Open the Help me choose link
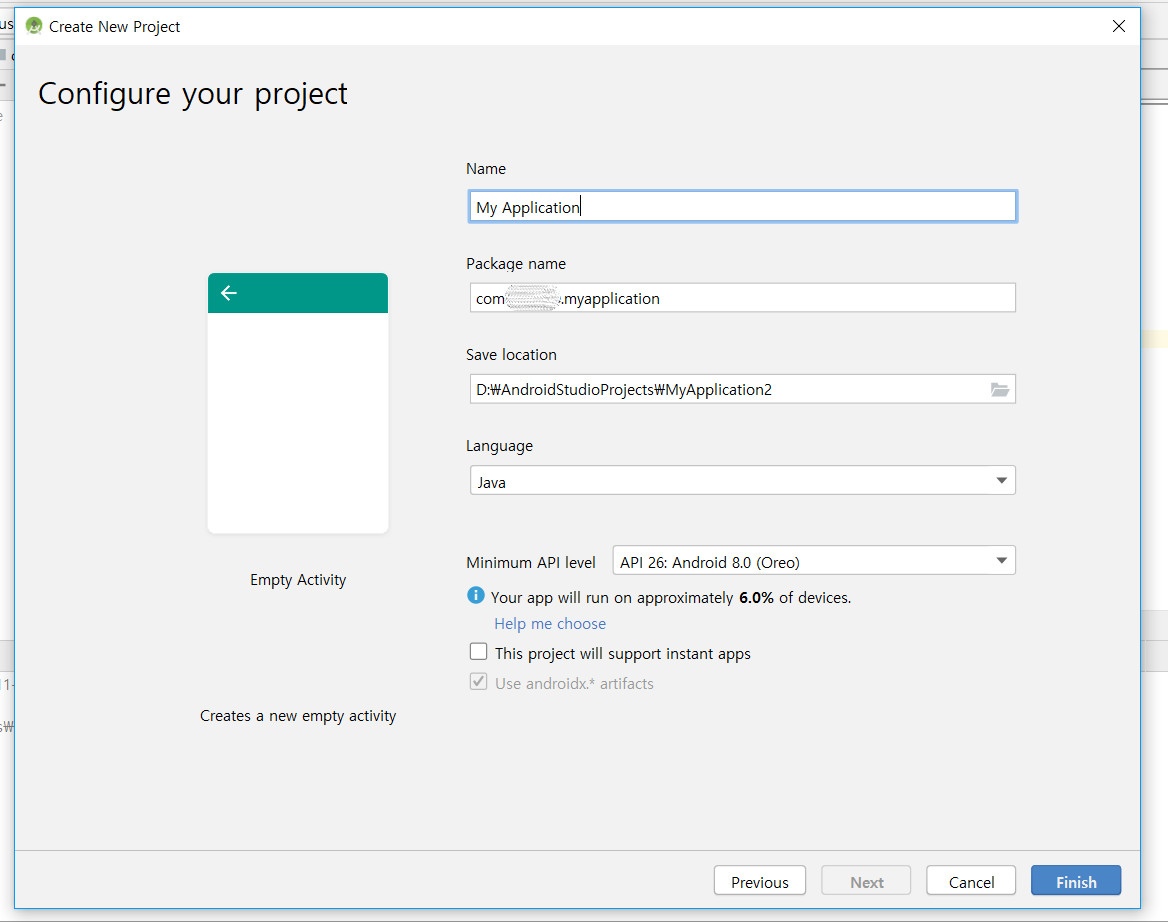 click(x=550, y=623)
